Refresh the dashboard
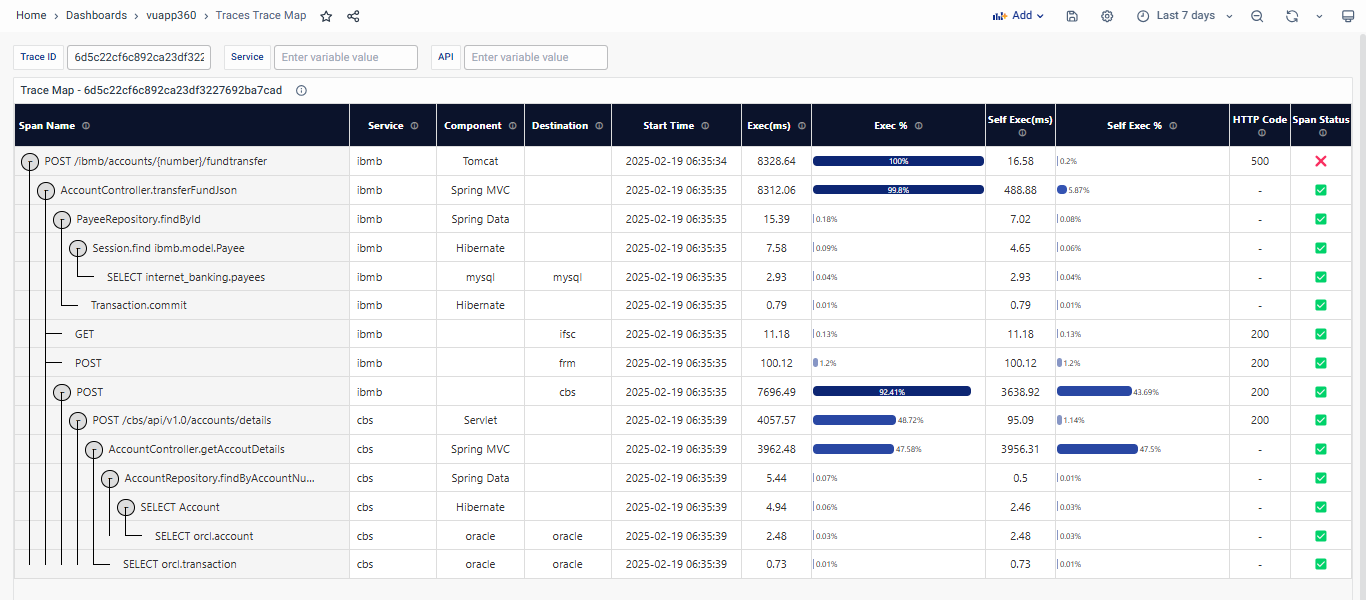 pos(1292,16)
